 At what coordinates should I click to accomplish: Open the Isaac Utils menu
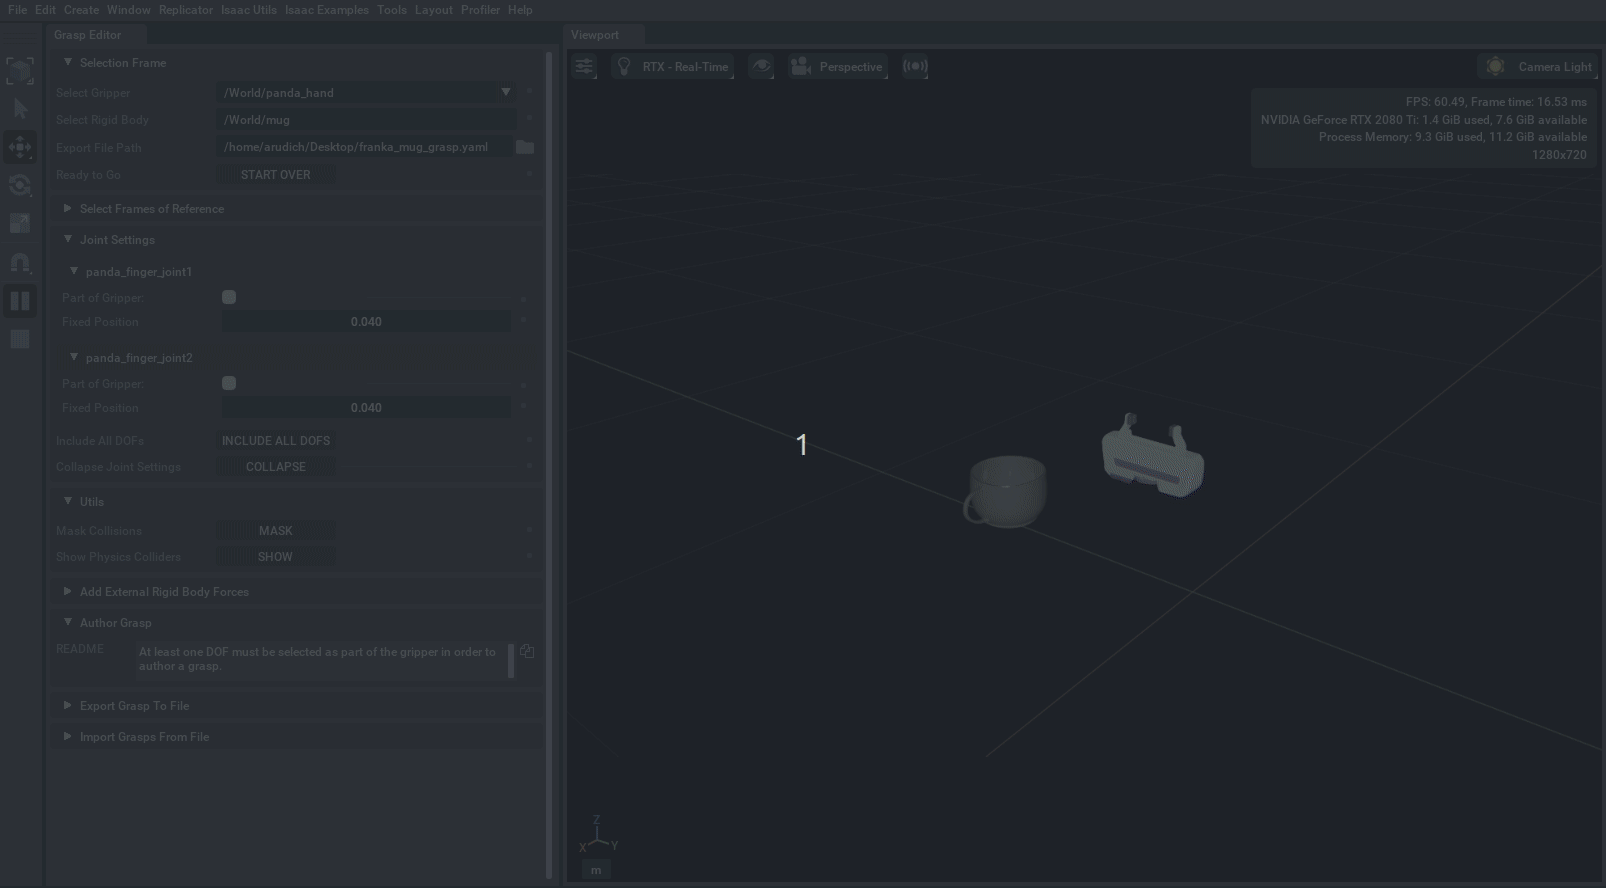pyautogui.click(x=248, y=10)
